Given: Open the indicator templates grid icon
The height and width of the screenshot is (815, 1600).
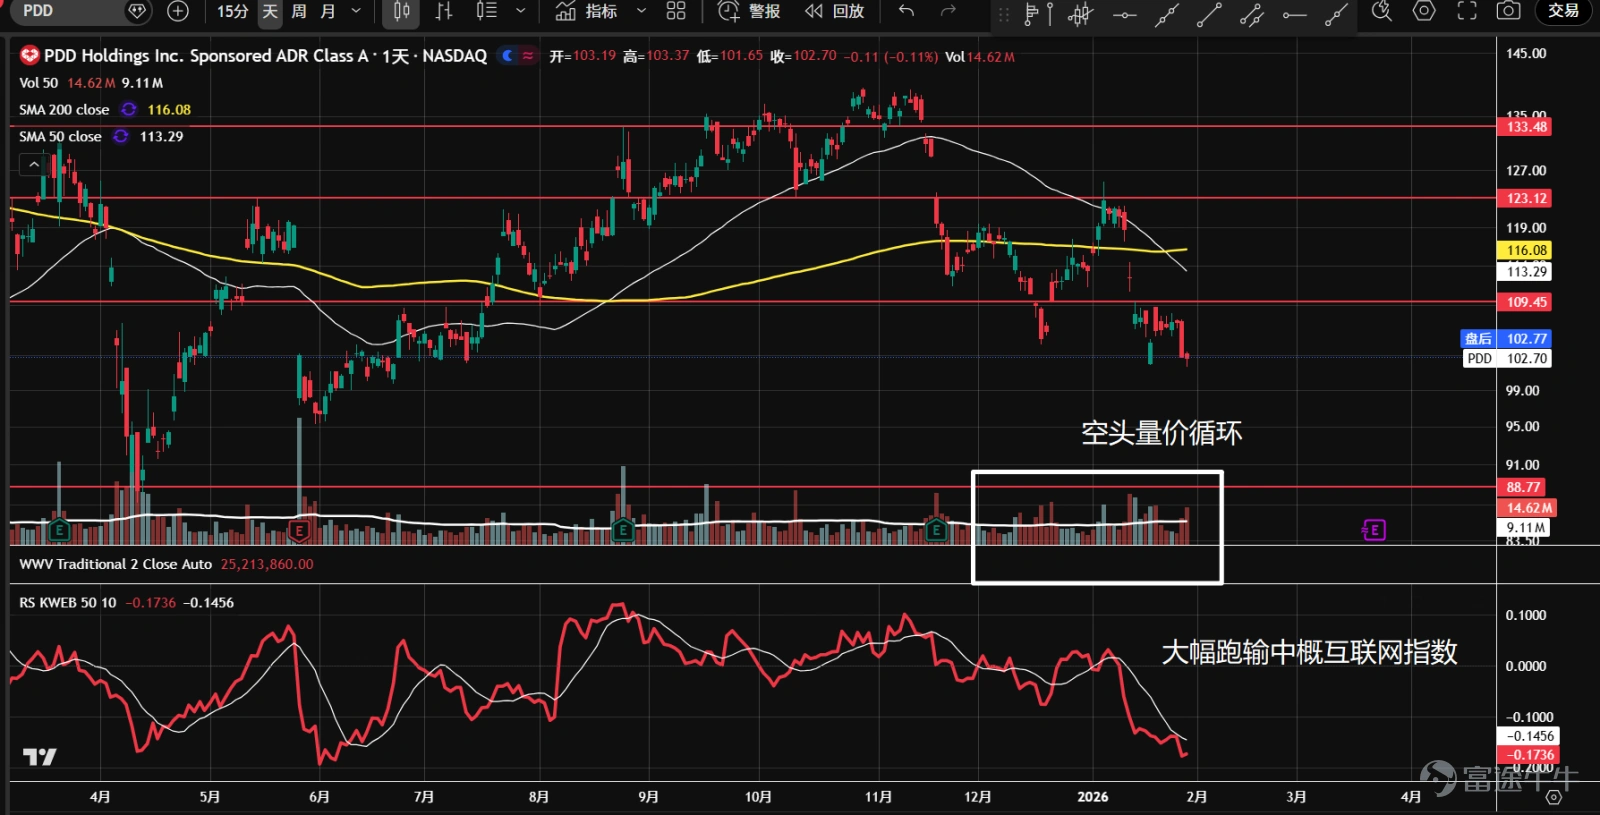Looking at the screenshot, I should pyautogui.click(x=676, y=11).
